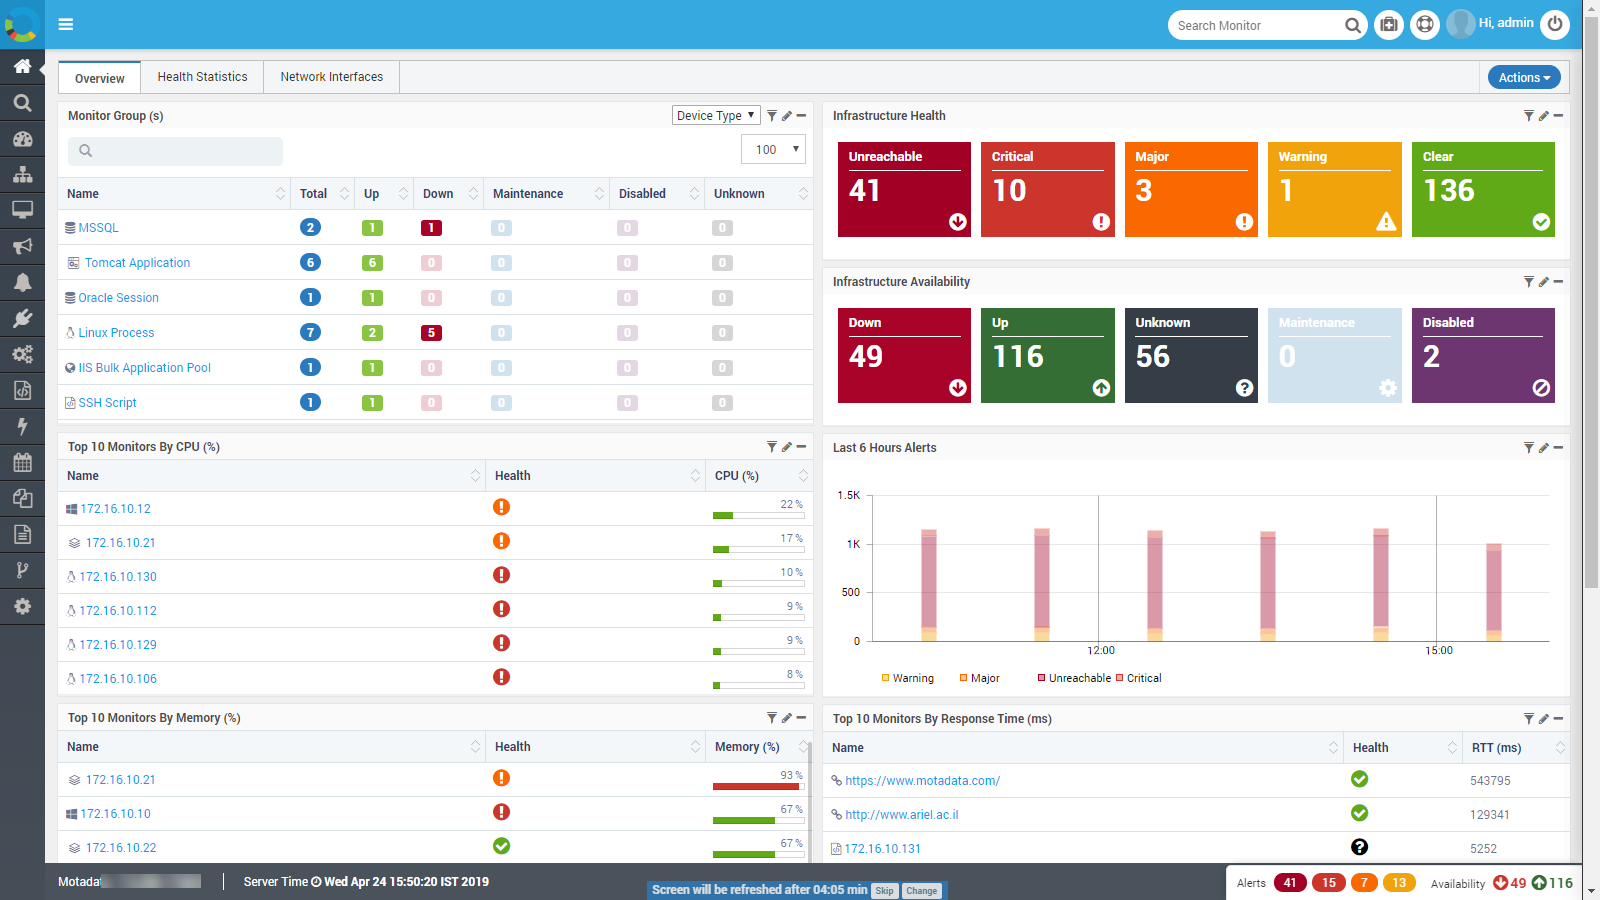This screenshot has height=900, width=1600.
Task: Open the Tomcat Application monitor group
Action: 137,263
